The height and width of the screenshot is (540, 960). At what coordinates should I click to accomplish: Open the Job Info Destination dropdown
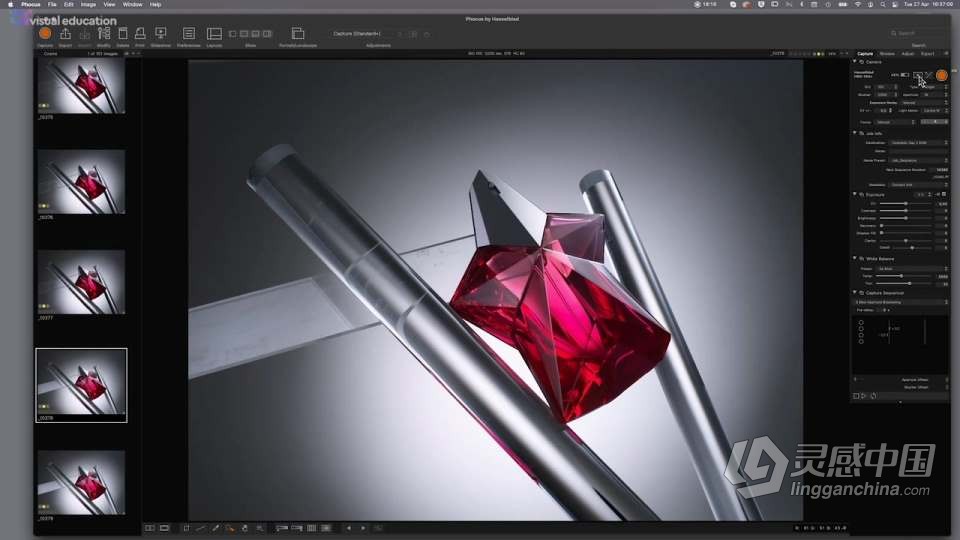coord(919,143)
